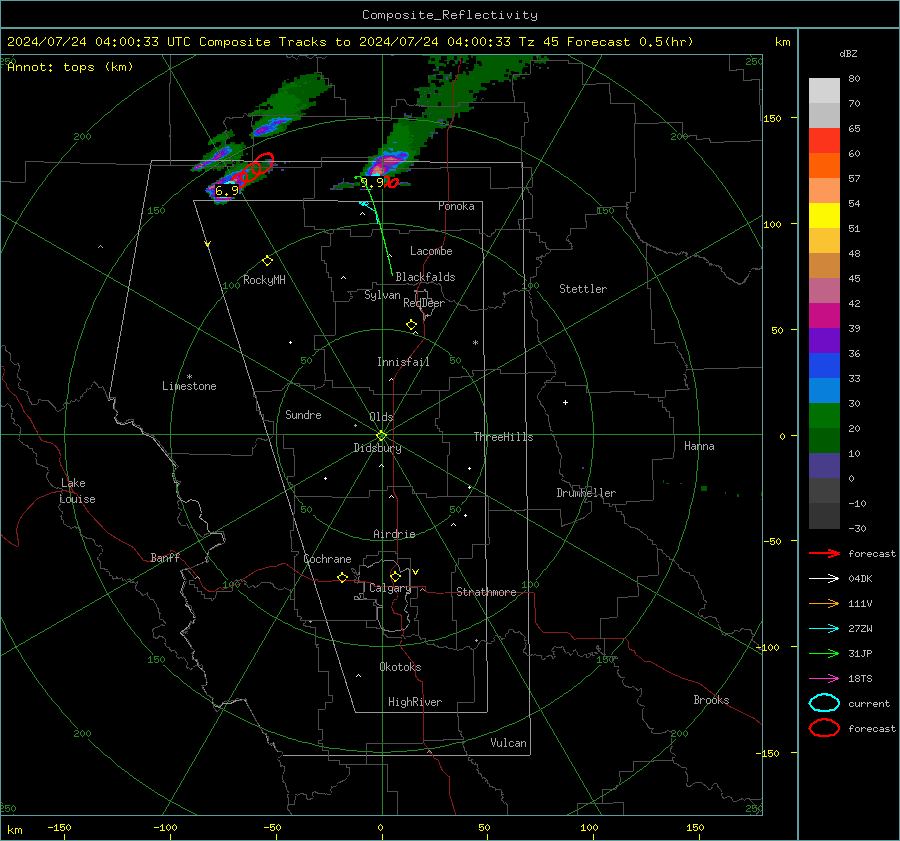The height and width of the screenshot is (841, 900).
Task: Click the Blackfalds town label
Action: (x=425, y=277)
